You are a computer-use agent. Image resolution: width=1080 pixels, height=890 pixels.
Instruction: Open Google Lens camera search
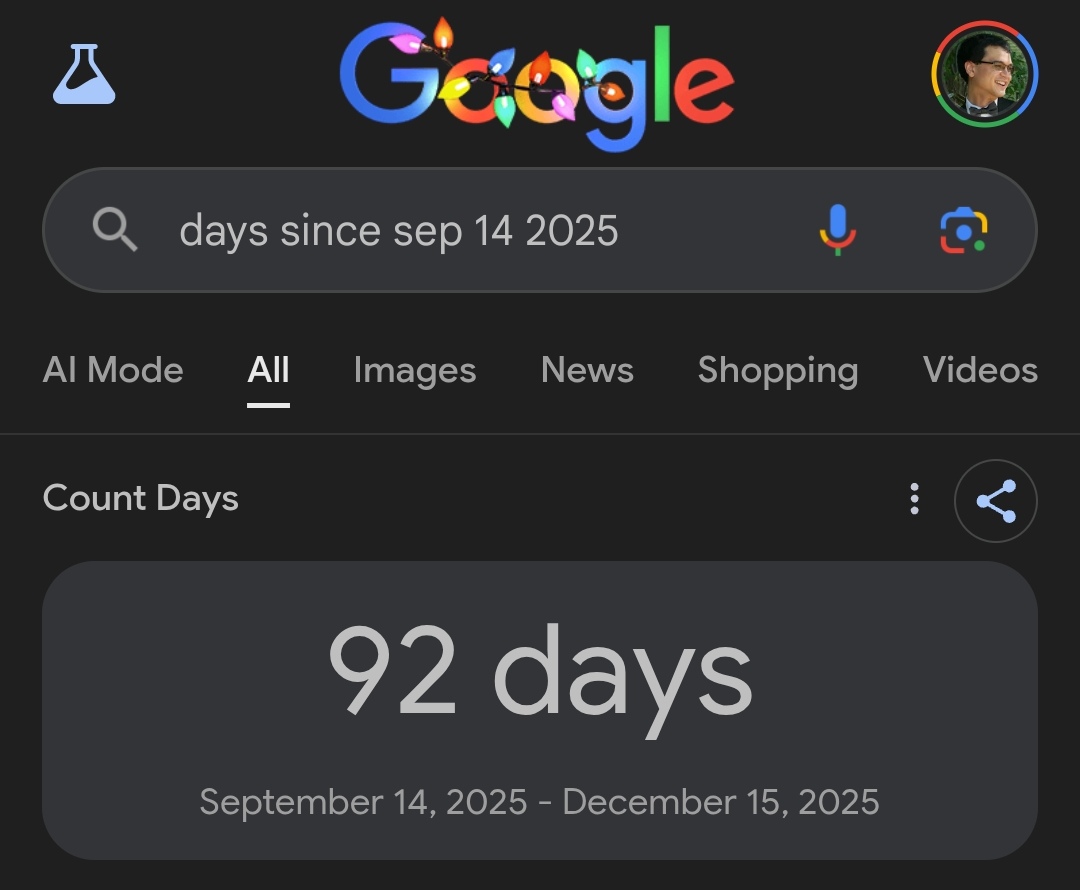pyautogui.click(x=963, y=230)
